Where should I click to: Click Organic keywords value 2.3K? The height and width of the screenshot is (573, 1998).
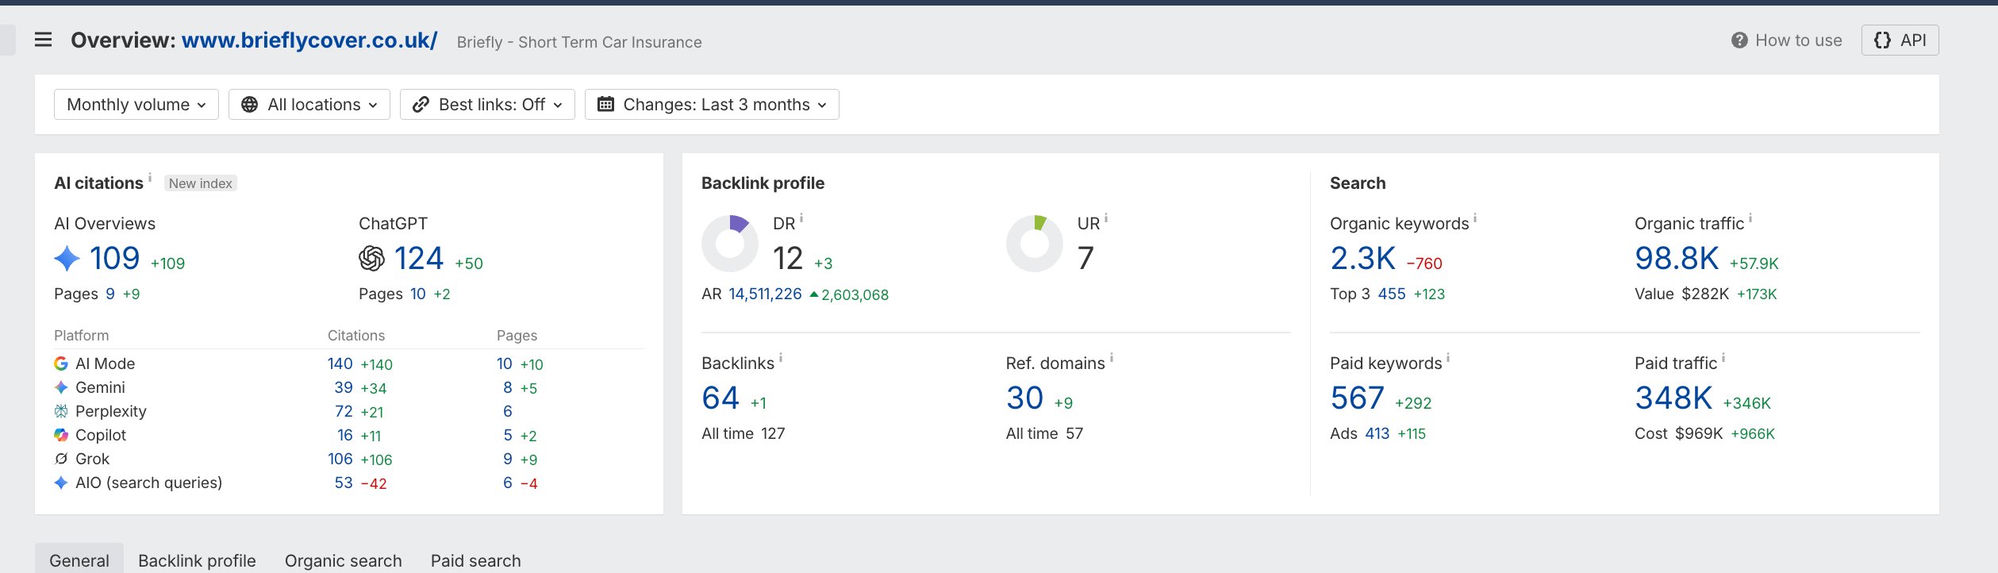(1362, 259)
